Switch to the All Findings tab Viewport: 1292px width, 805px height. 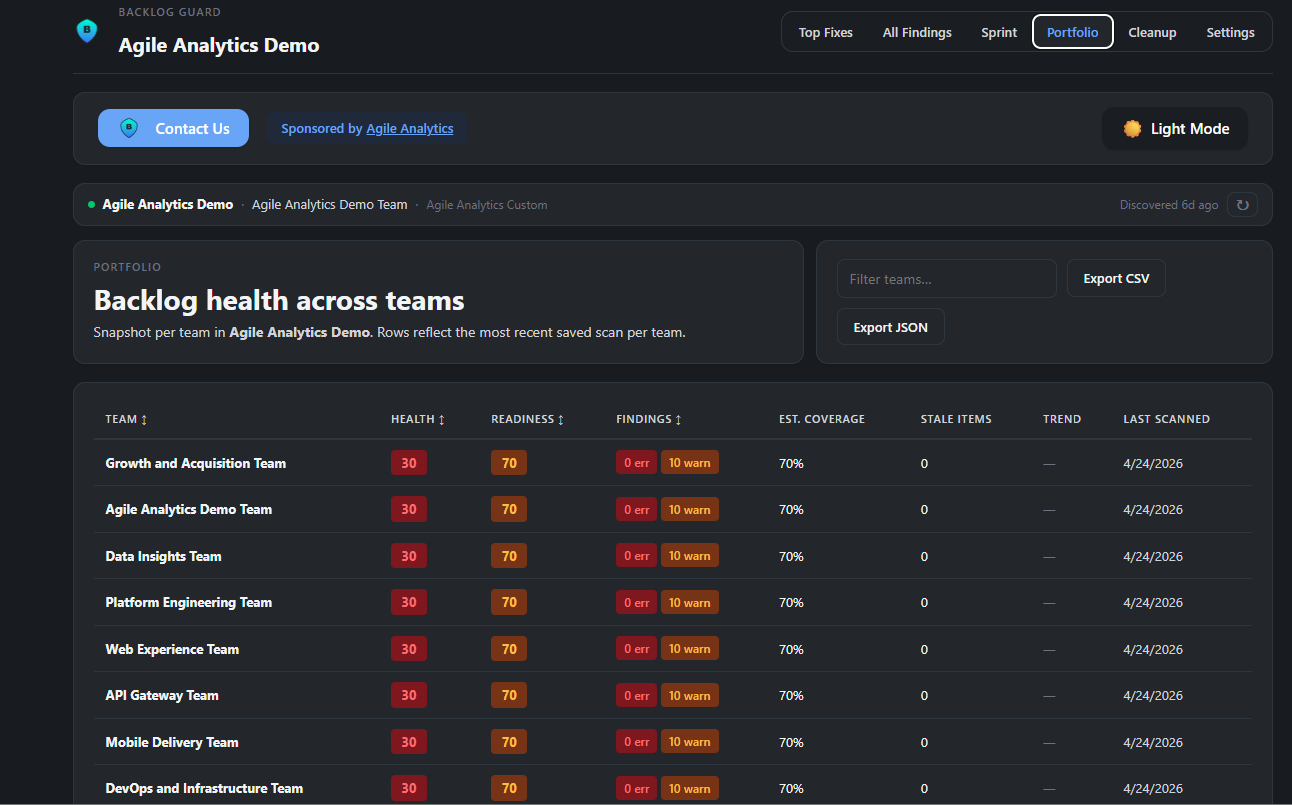(917, 32)
